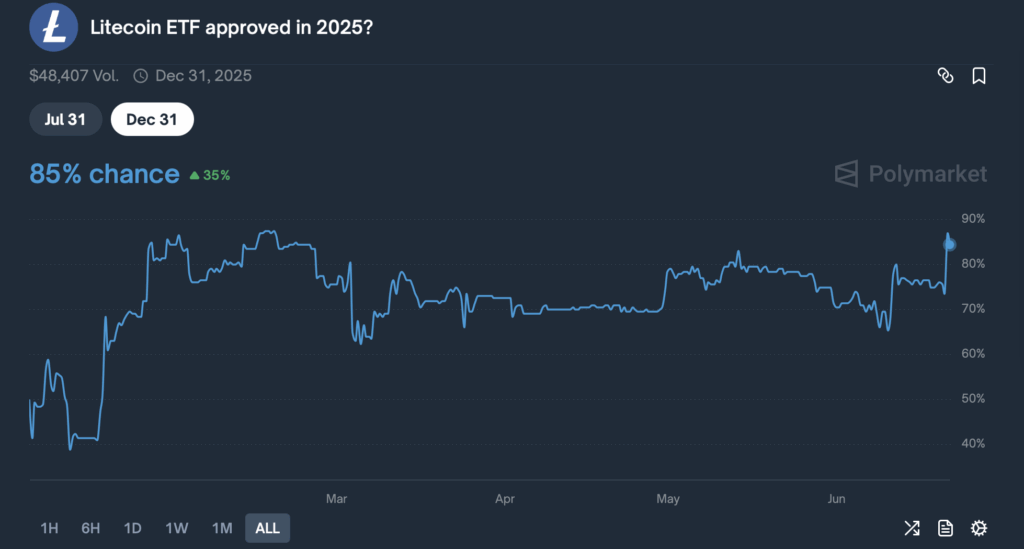Switch chart range to 1H
This screenshot has height=549, width=1024.
(49, 528)
